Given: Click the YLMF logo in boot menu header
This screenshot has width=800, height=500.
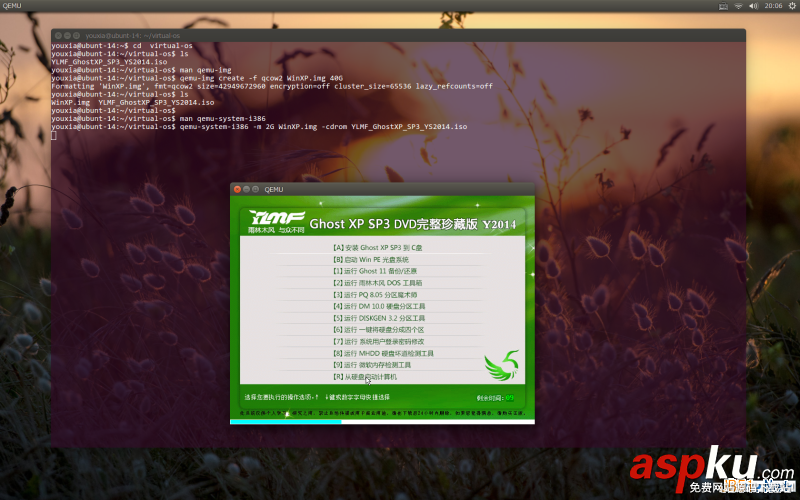Looking at the screenshot, I should point(277,221).
